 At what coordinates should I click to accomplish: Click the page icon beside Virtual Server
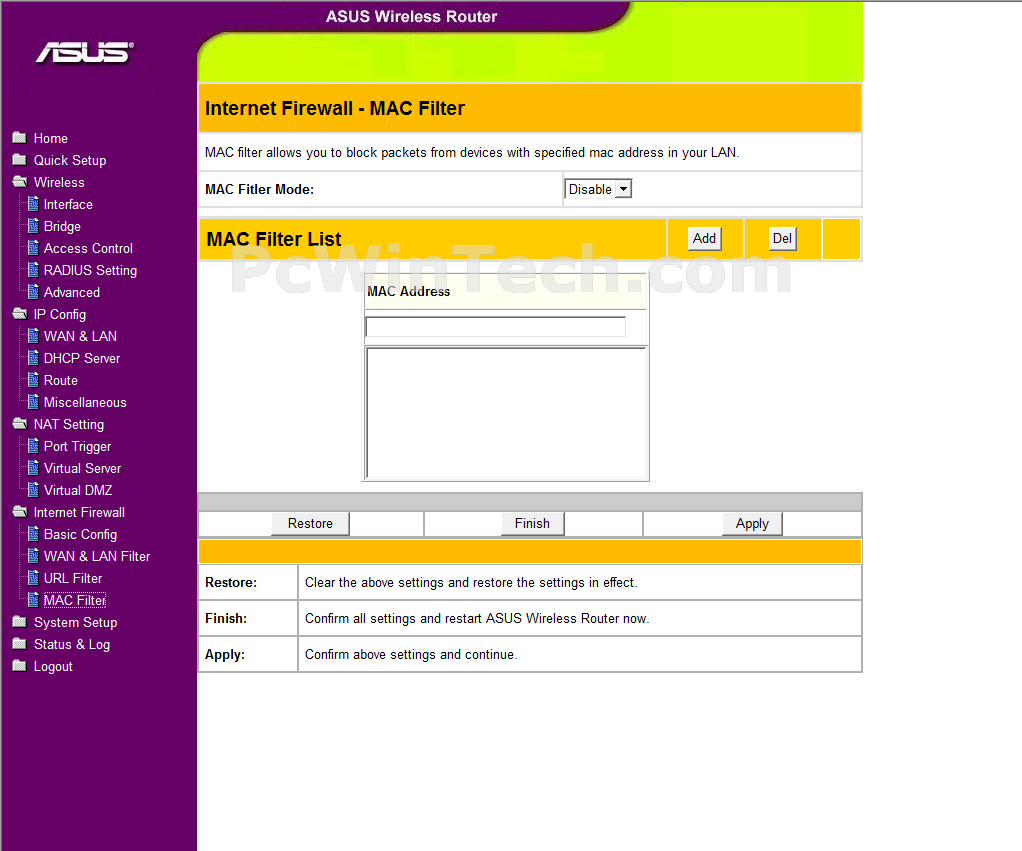(x=33, y=468)
